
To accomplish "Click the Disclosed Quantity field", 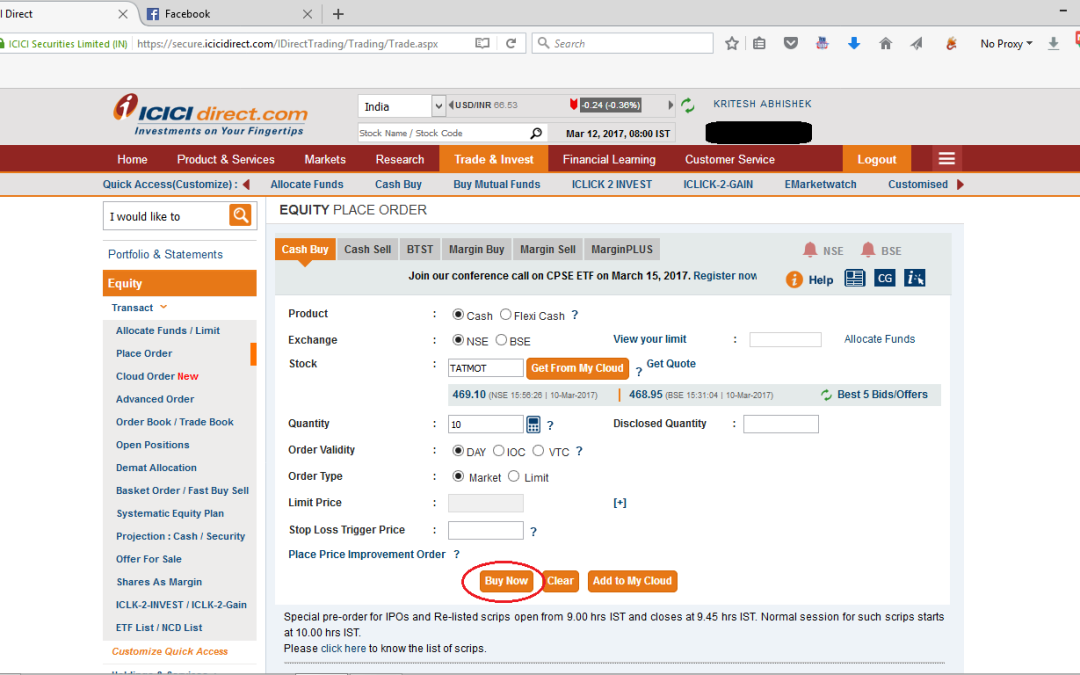I will 781,424.
